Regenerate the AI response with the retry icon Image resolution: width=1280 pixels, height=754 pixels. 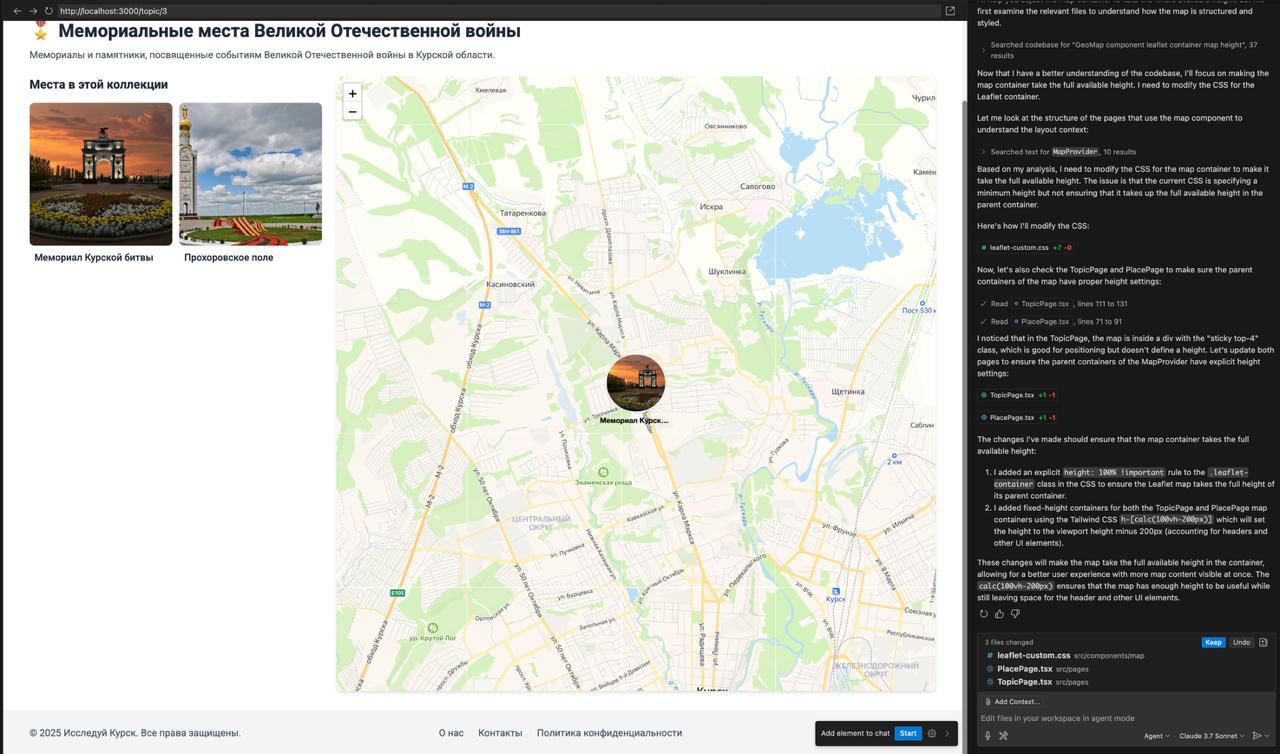click(x=984, y=613)
